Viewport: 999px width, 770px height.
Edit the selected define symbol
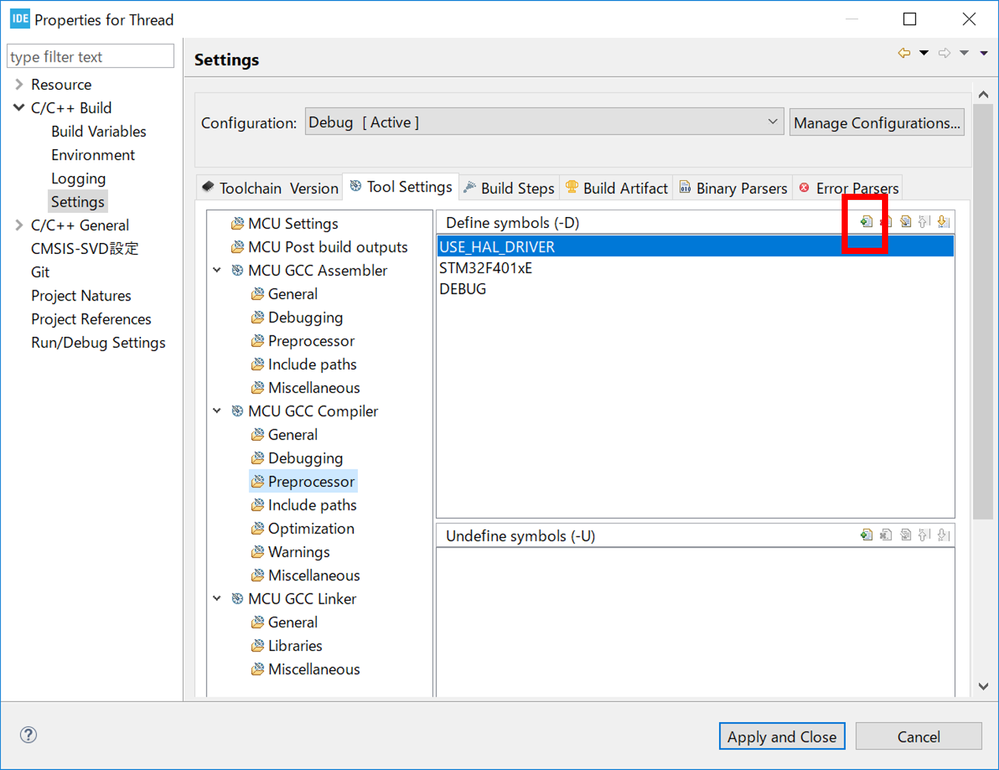click(905, 222)
